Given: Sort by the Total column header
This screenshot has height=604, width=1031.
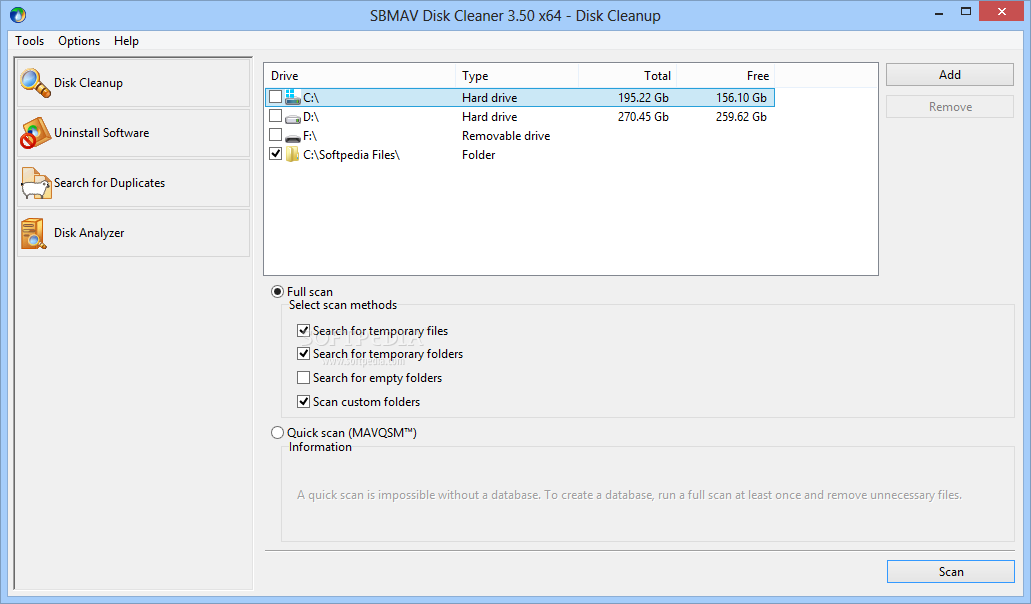Looking at the screenshot, I should click(x=627, y=76).
